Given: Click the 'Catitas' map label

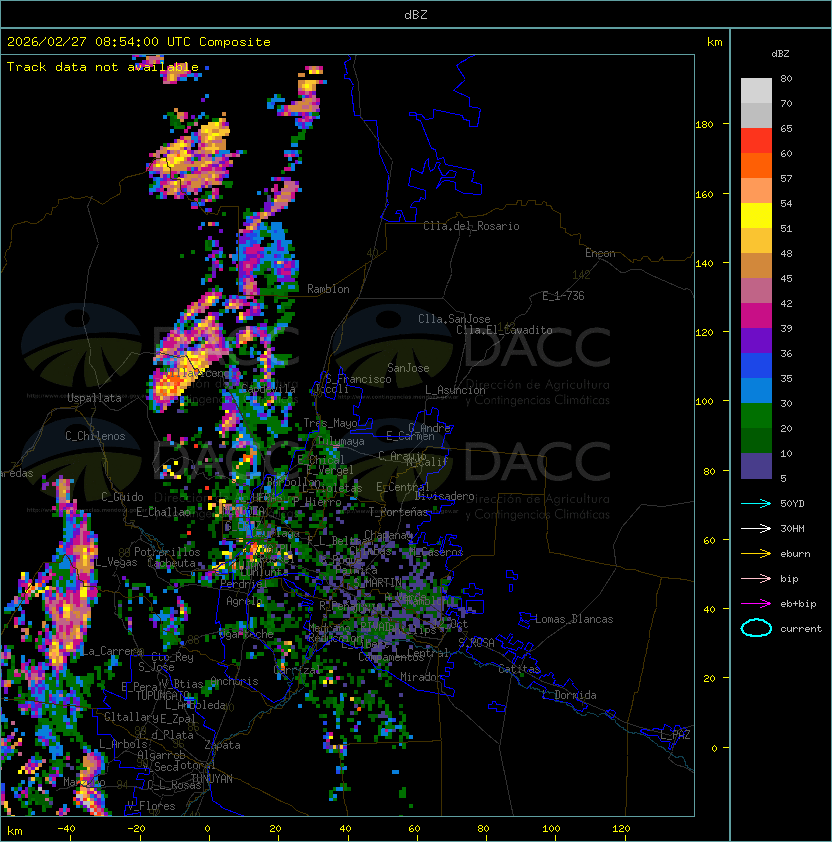Looking at the screenshot, I should point(519,669).
